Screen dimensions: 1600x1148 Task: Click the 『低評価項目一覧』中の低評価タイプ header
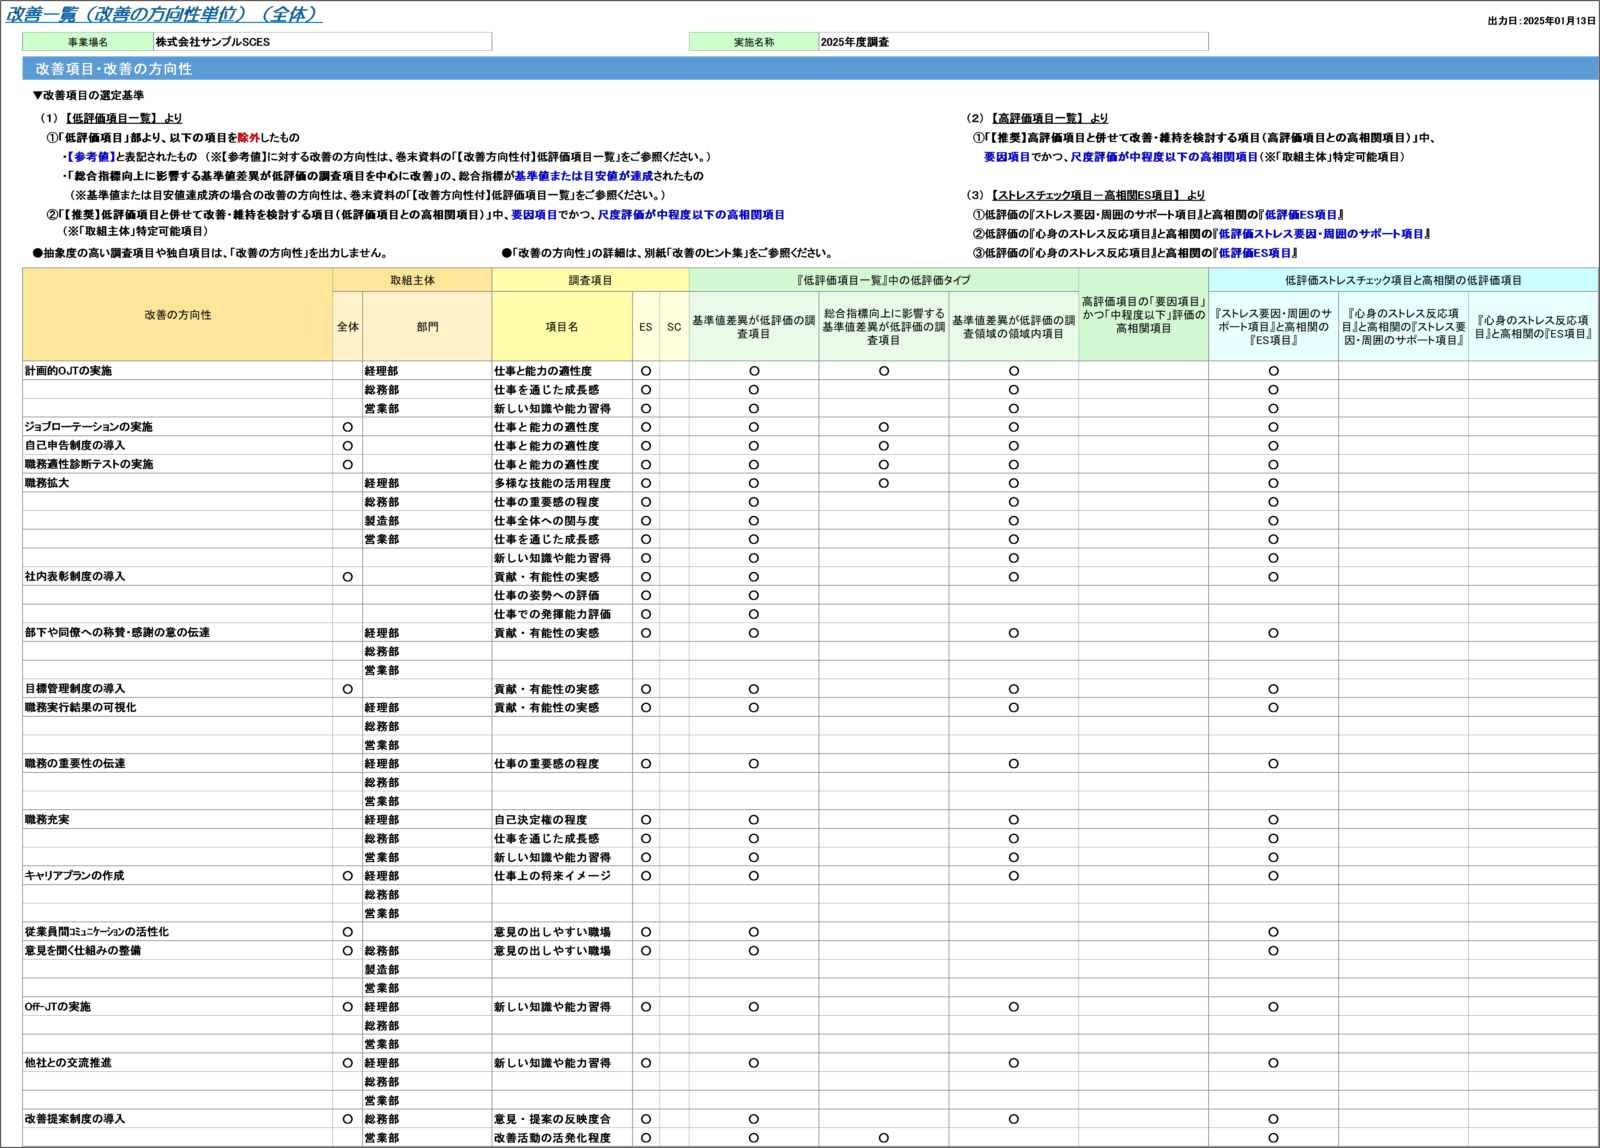(x=883, y=280)
